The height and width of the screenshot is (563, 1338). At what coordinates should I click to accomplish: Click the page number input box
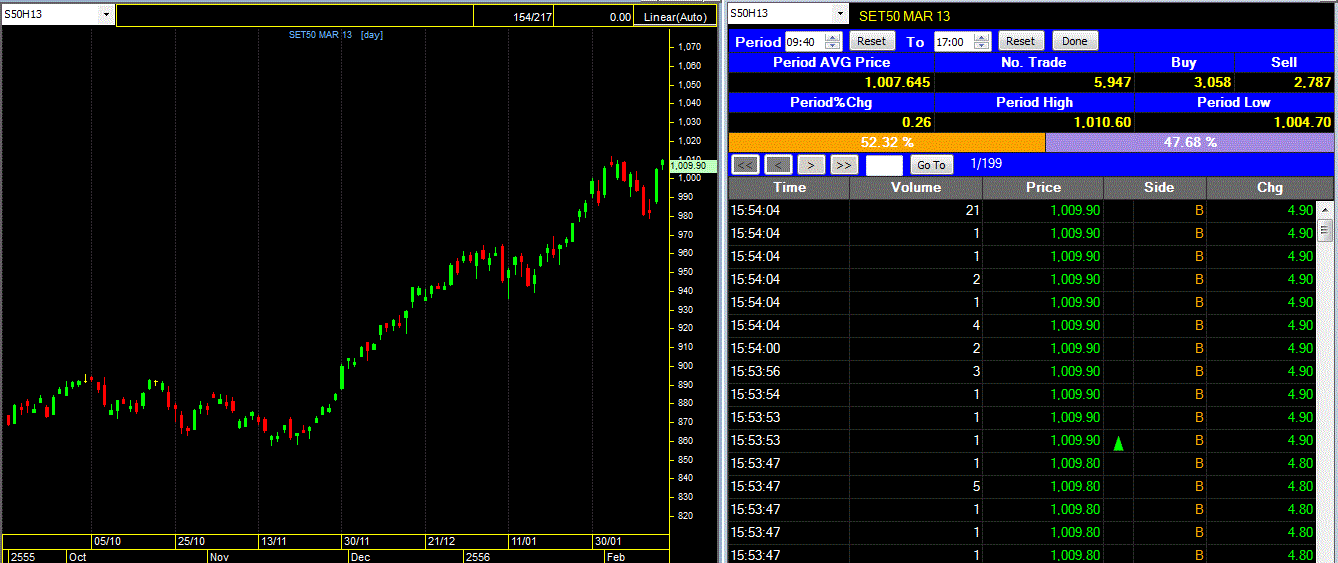[x=884, y=165]
